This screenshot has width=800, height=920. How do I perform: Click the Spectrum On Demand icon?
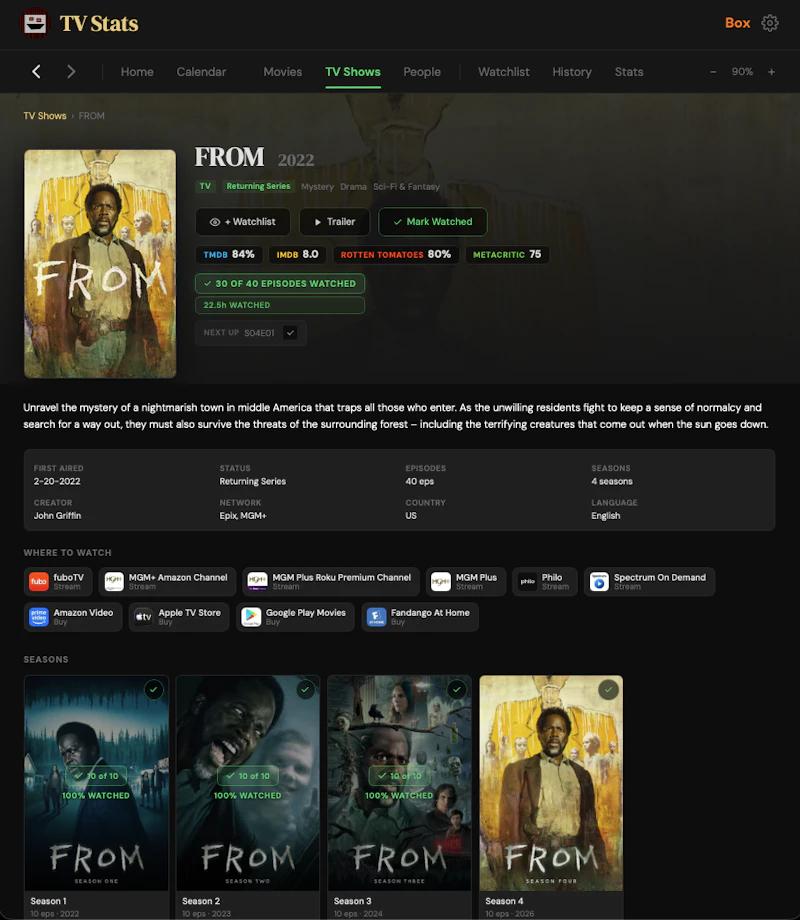[599, 581]
